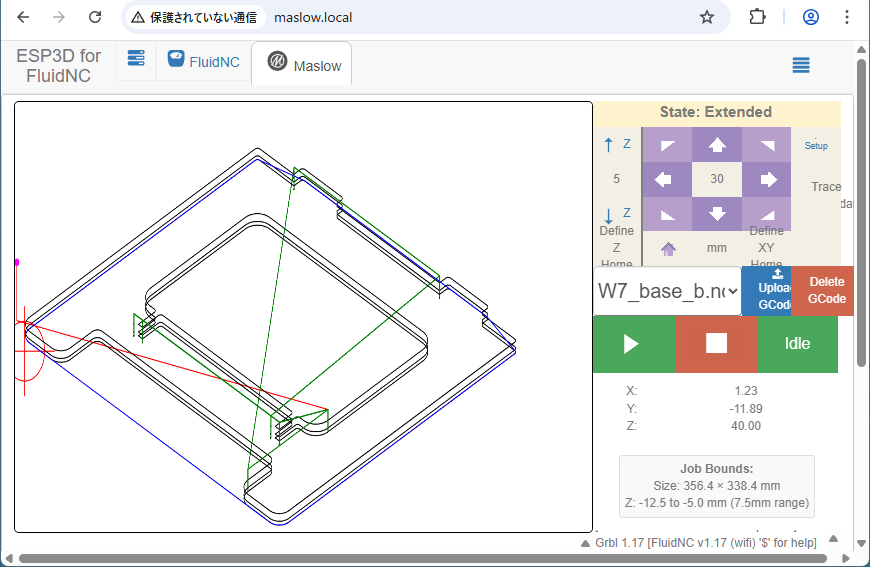Click Upload GCode button
The height and width of the screenshot is (567, 870).
coord(766,291)
